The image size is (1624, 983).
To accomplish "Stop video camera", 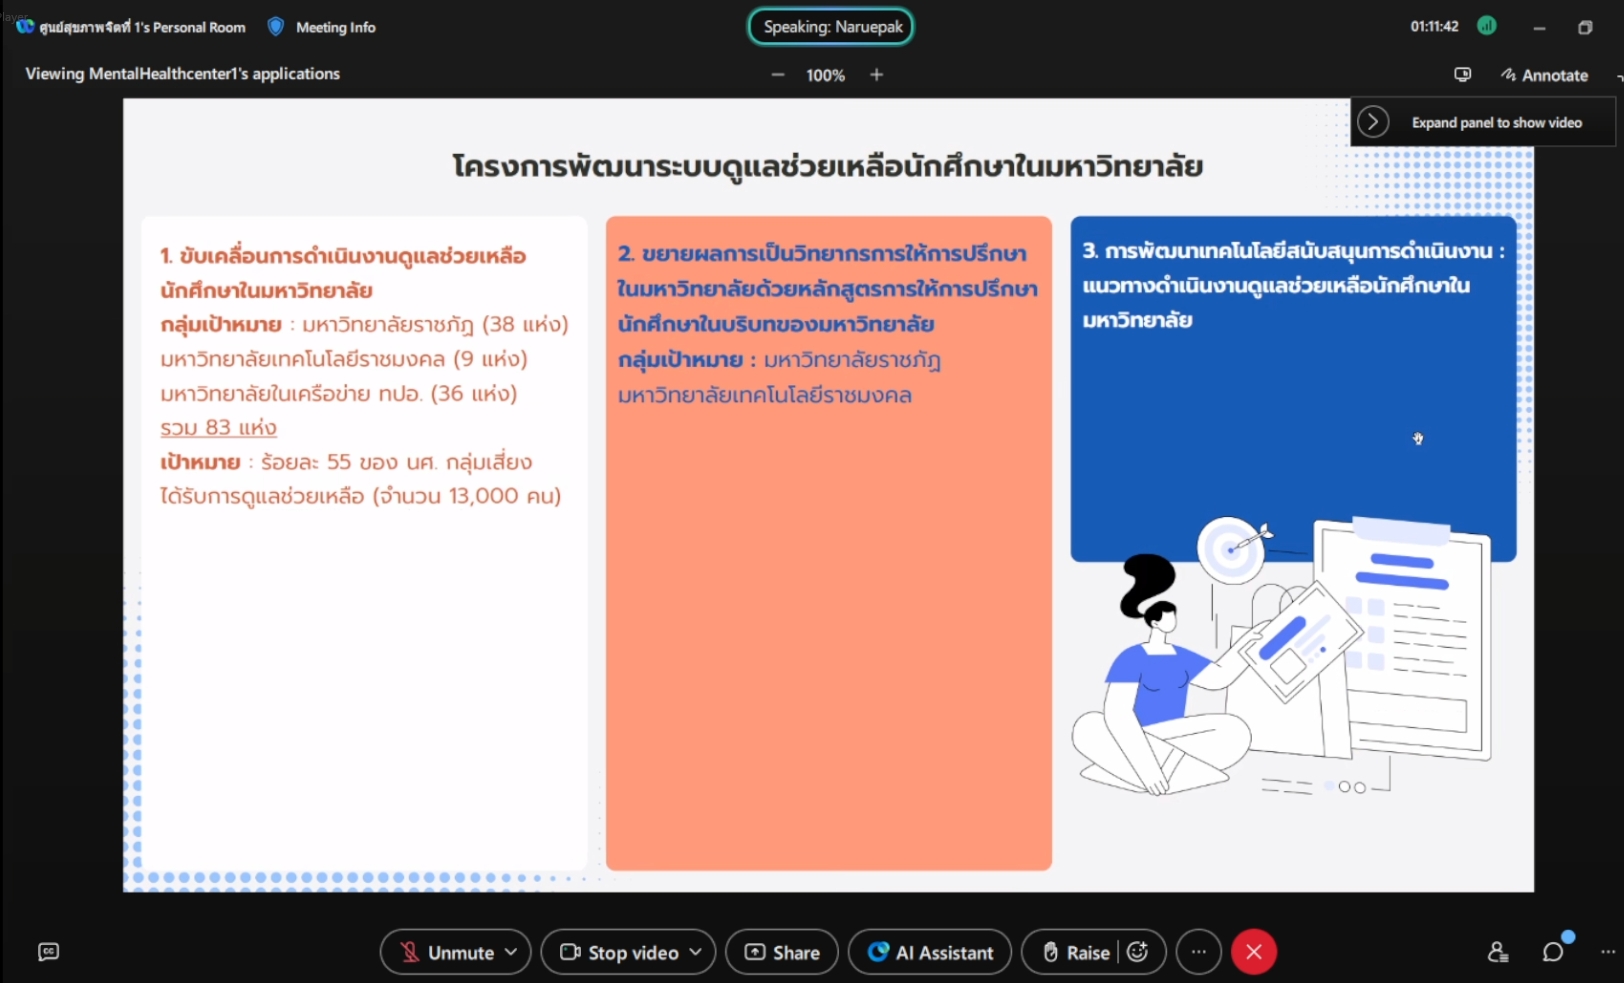I will point(620,952).
